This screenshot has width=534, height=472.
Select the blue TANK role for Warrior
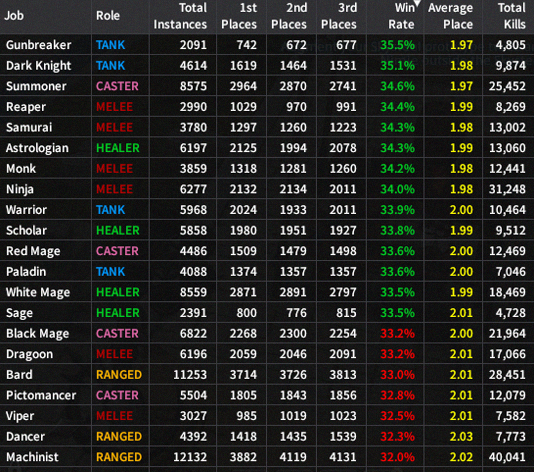tap(110, 210)
